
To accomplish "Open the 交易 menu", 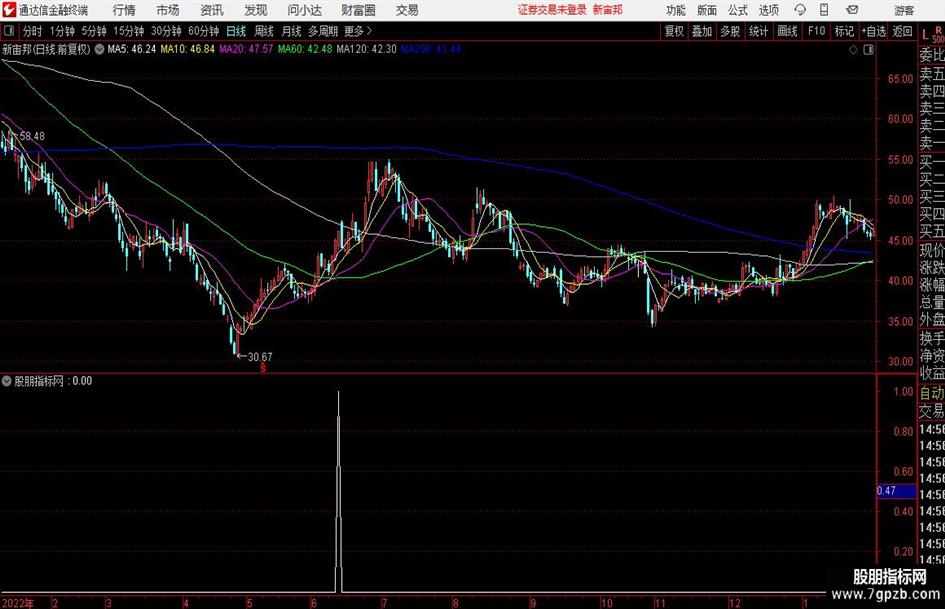I will tap(407, 10).
